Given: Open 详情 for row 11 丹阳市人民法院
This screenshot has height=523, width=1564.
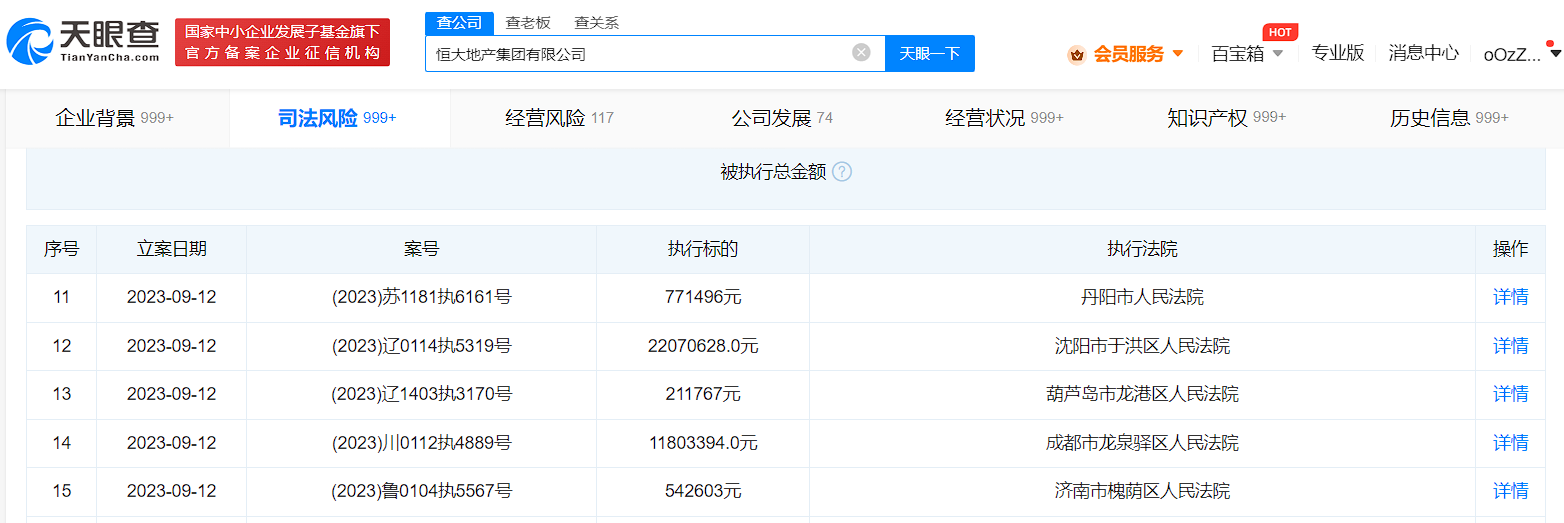Looking at the screenshot, I should click(x=1510, y=297).
